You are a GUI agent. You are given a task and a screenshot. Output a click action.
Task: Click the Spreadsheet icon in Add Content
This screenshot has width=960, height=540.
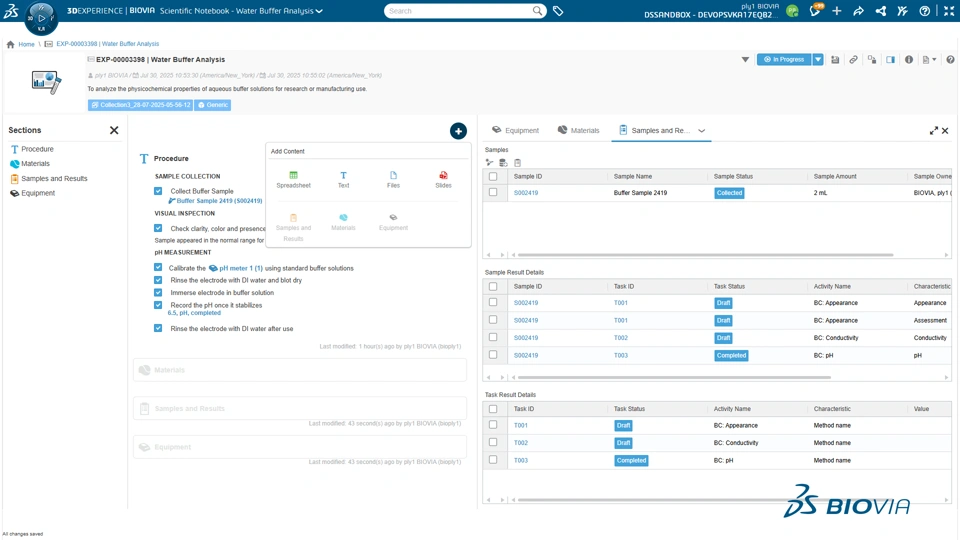[x=293, y=176]
